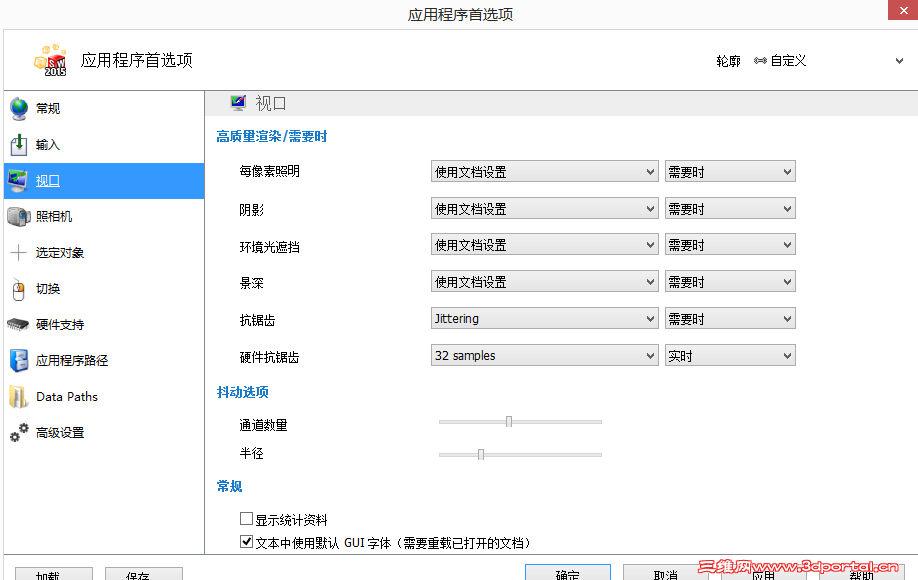Close the 应用程序首选项 dialog
918x580 pixels.
pos(903,10)
